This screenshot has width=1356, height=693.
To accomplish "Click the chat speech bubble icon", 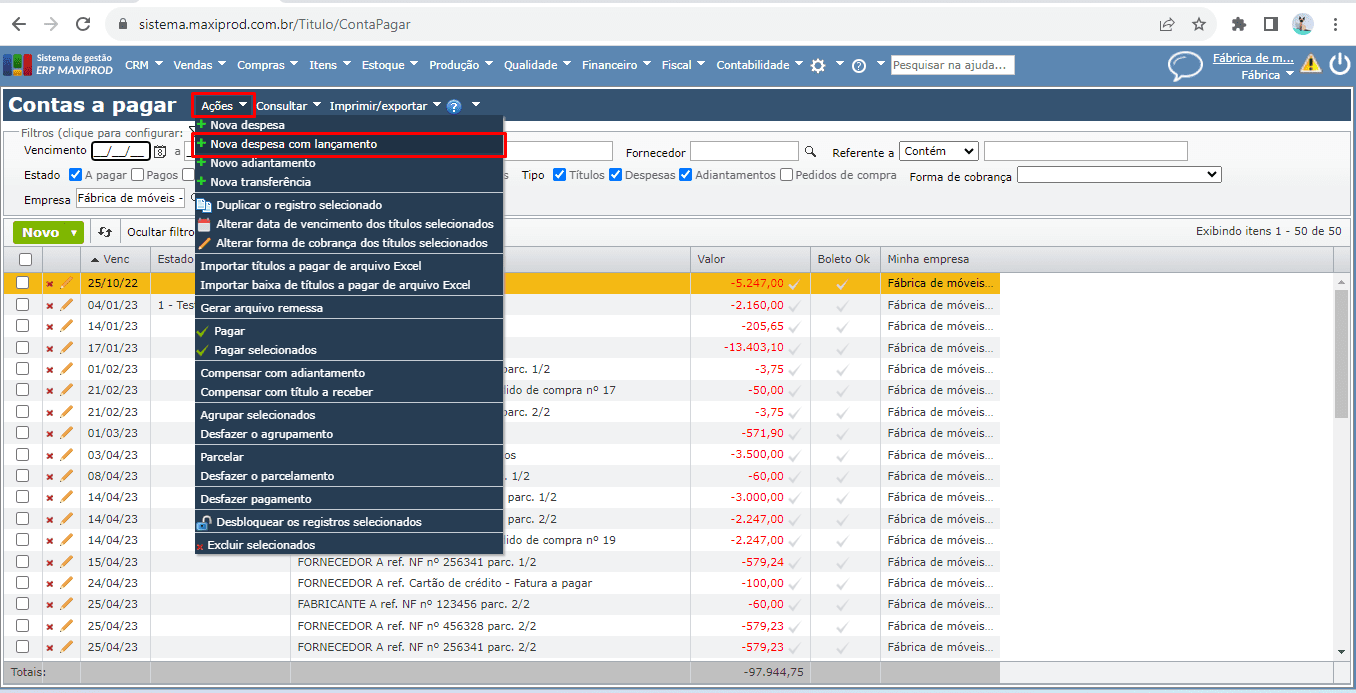I will pos(1185,66).
